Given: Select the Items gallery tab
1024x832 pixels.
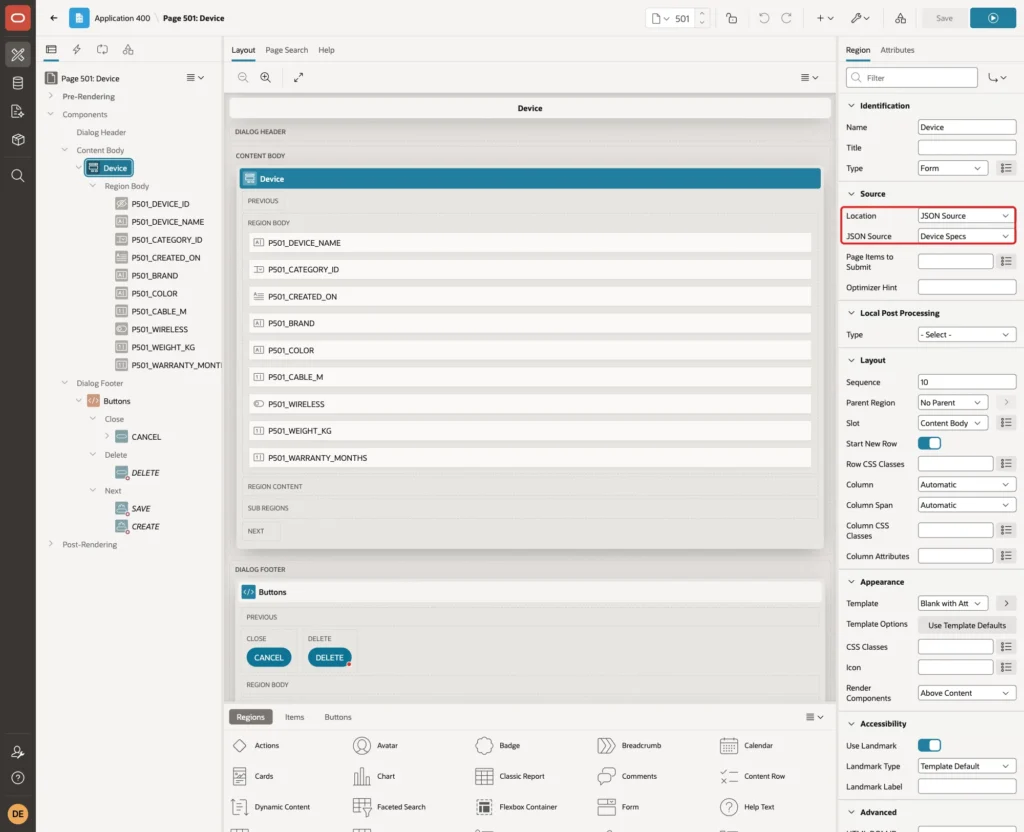Looking at the screenshot, I should 295,717.
